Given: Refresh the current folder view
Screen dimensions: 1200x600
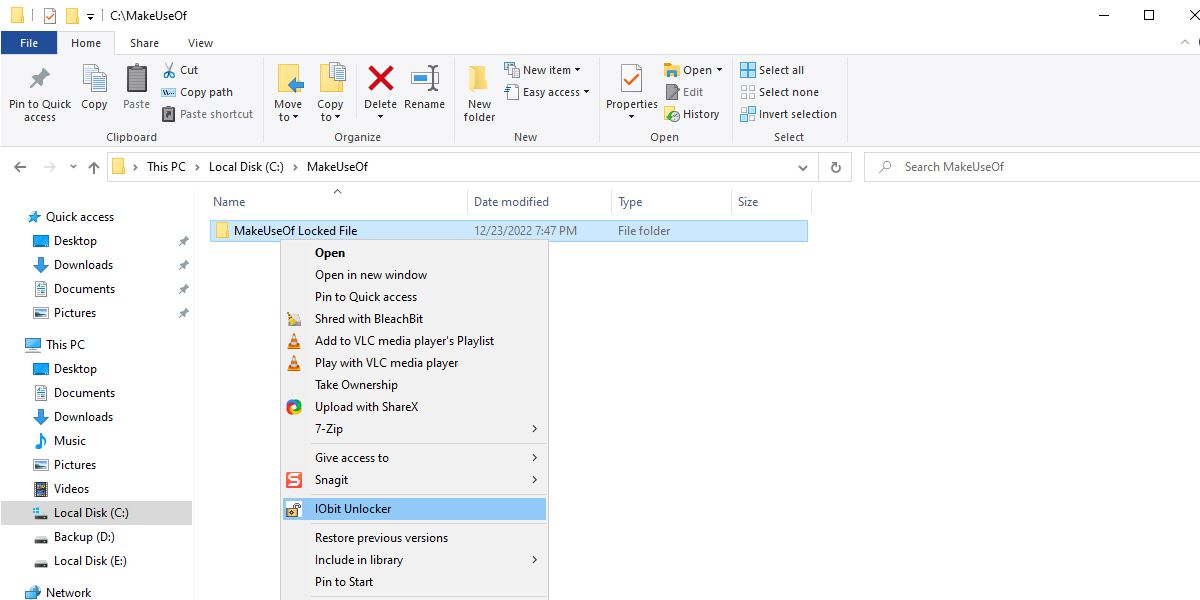Looking at the screenshot, I should point(835,167).
